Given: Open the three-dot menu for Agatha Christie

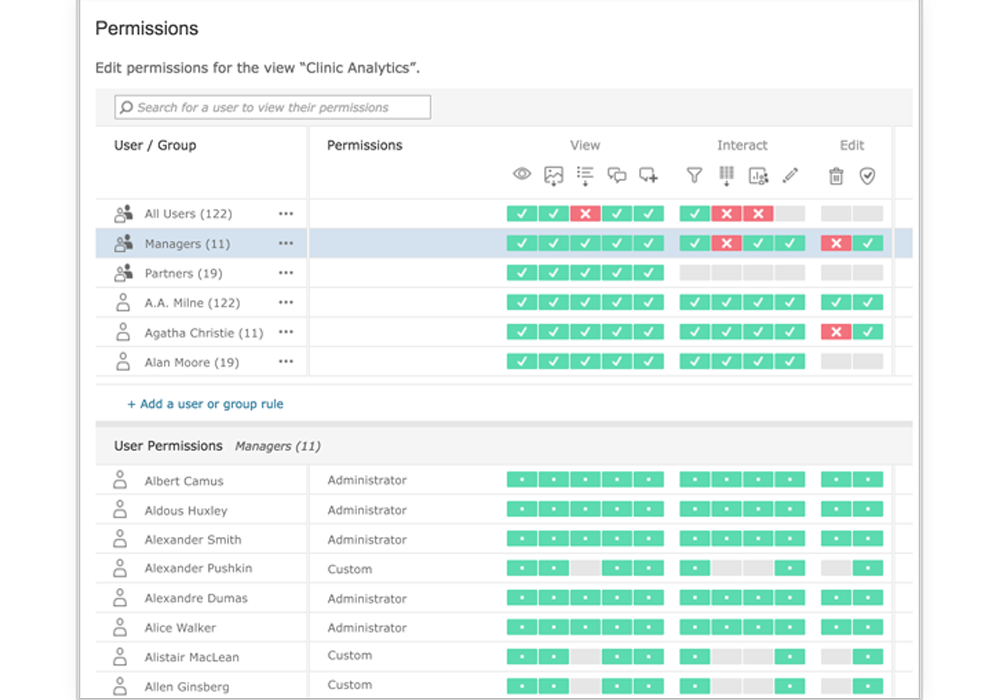Looking at the screenshot, I should pos(286,333).
